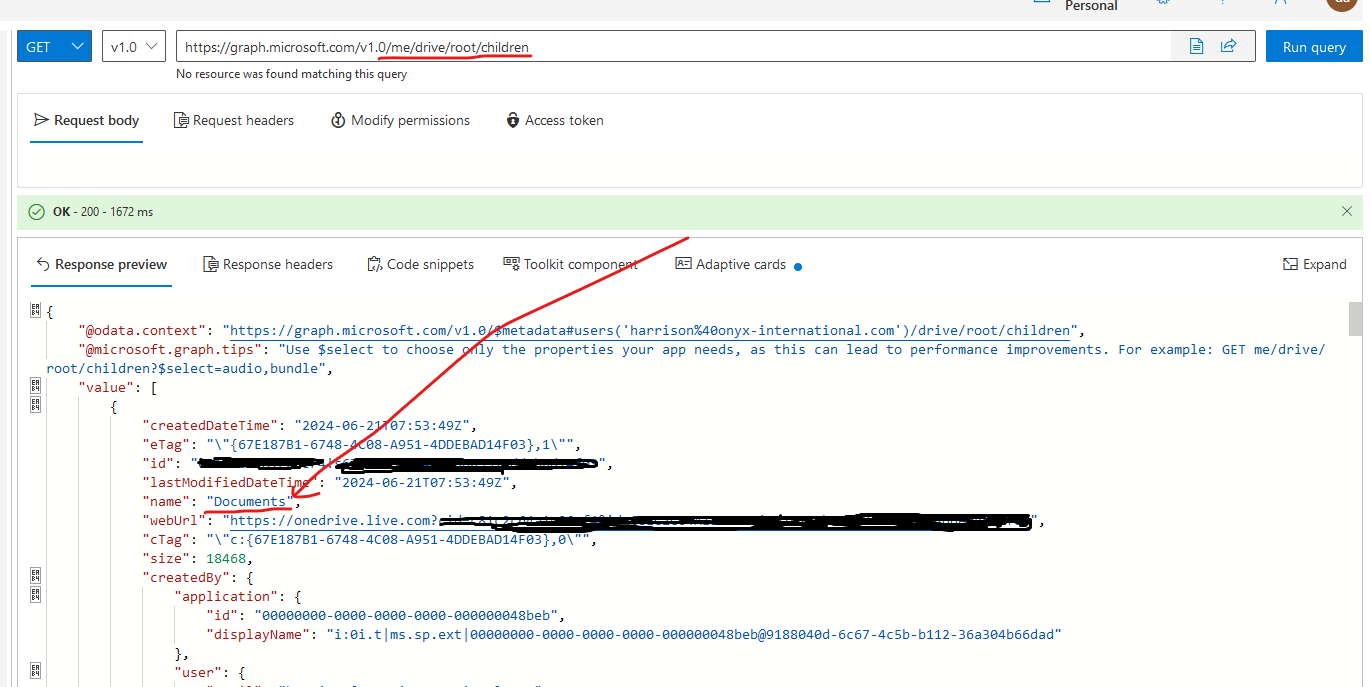Open the Adaptive cards tab

(731, 265)
